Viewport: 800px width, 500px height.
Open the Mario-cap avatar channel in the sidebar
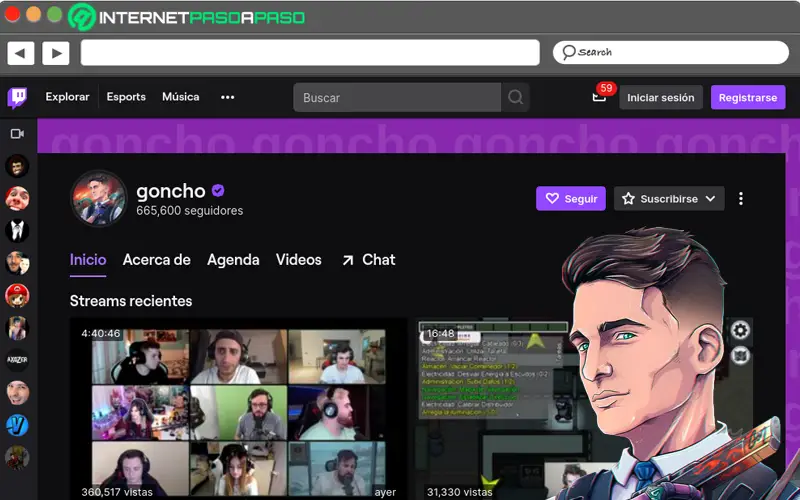pyautogui.click(x=17, y=296)
